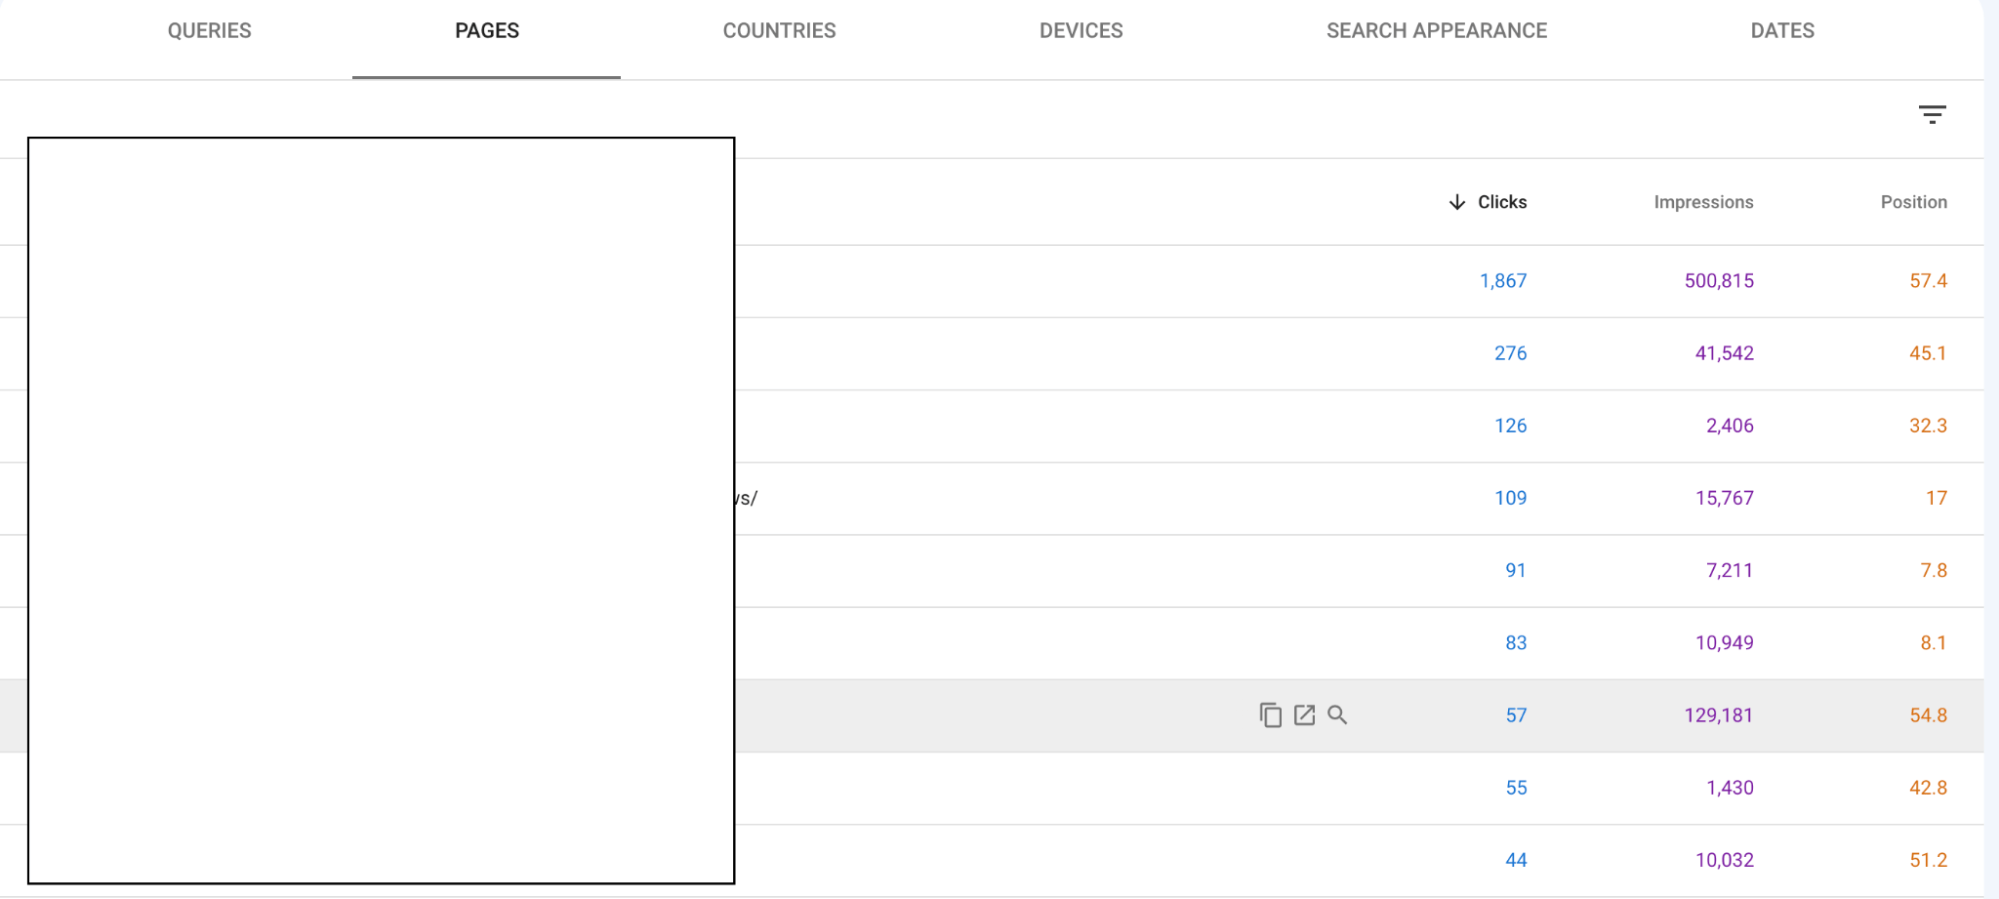Open the table filter icon
Image resolution: width=1999 pixels, height=899 pixels.
1932,115
